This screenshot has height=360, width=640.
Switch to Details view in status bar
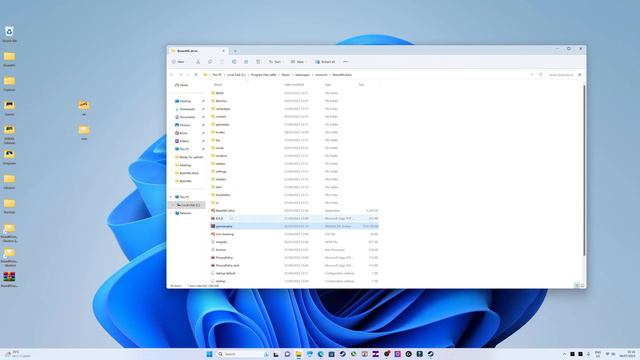tap(576, 285)
